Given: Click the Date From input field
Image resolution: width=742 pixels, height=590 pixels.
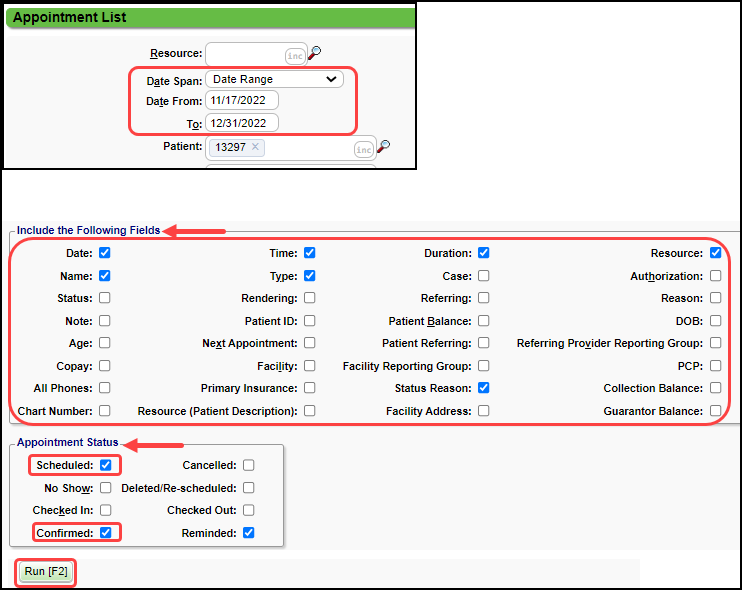Looking at the screenshot, I should tap(242, 101).
